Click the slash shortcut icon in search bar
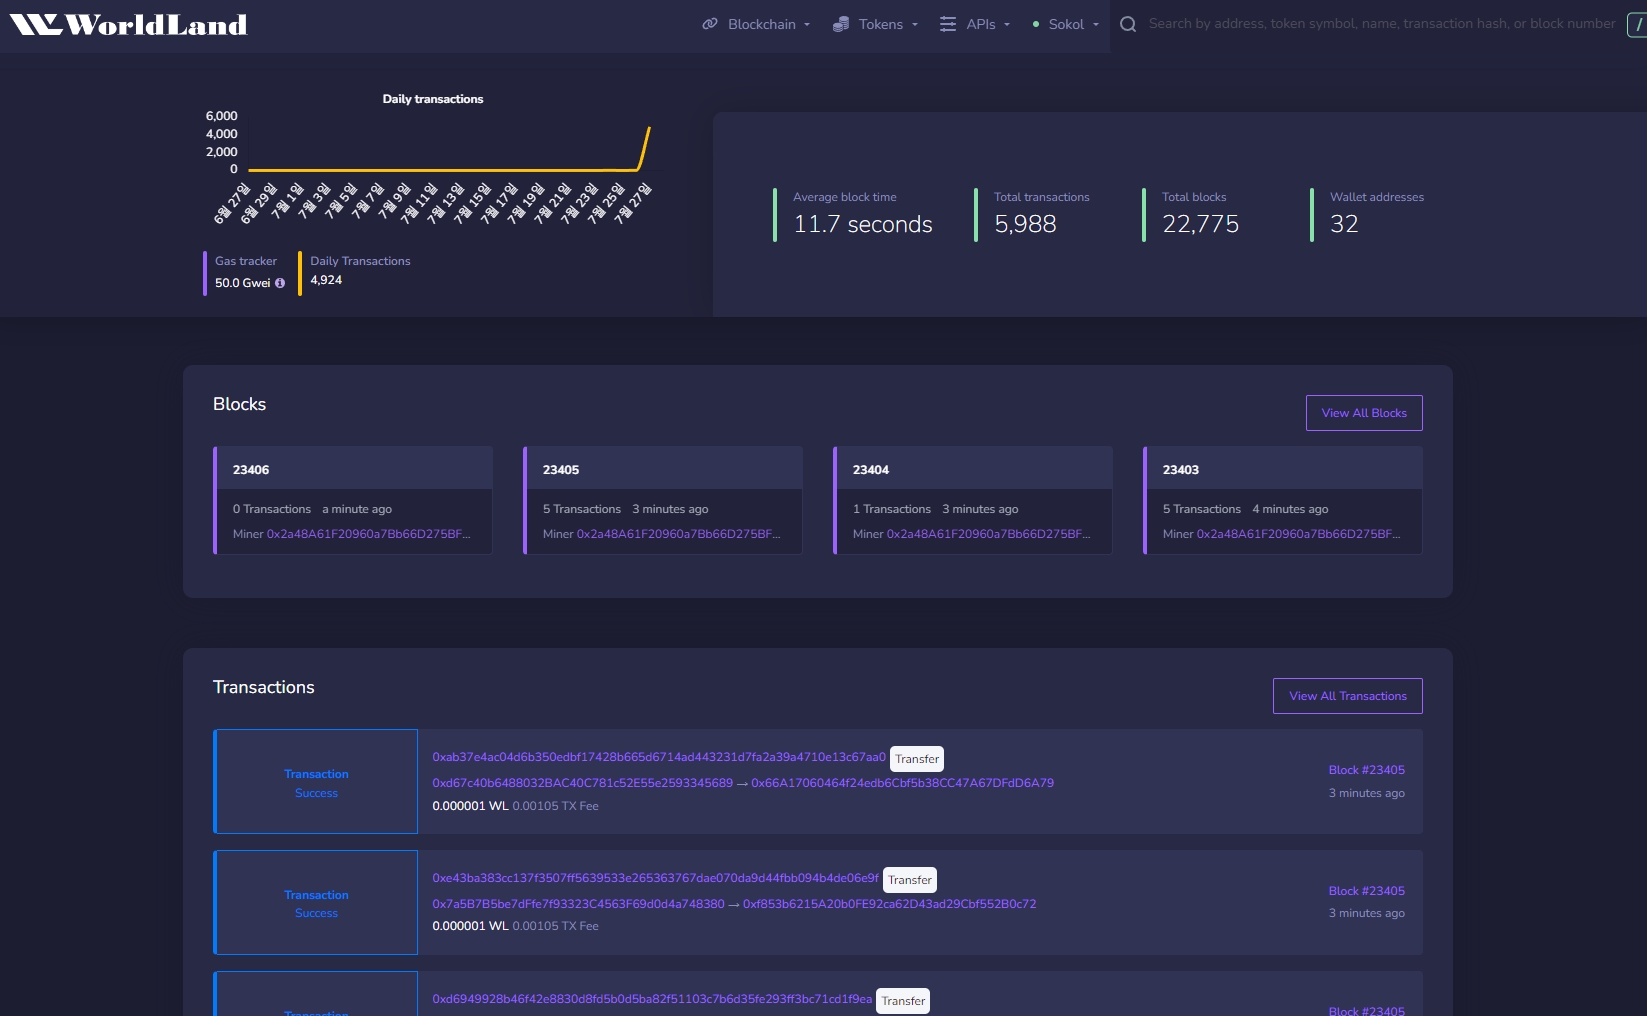Image resolution: width=1647 pixels, height=1016 pixels. (1637, 24)
